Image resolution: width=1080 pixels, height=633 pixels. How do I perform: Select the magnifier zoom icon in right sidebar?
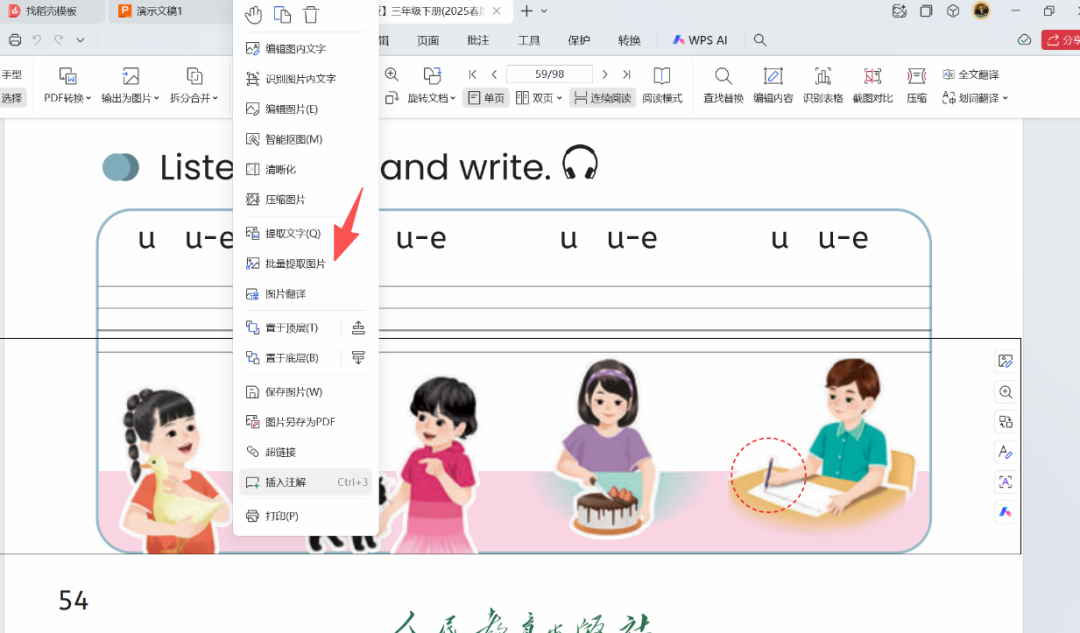[1005, 392]
